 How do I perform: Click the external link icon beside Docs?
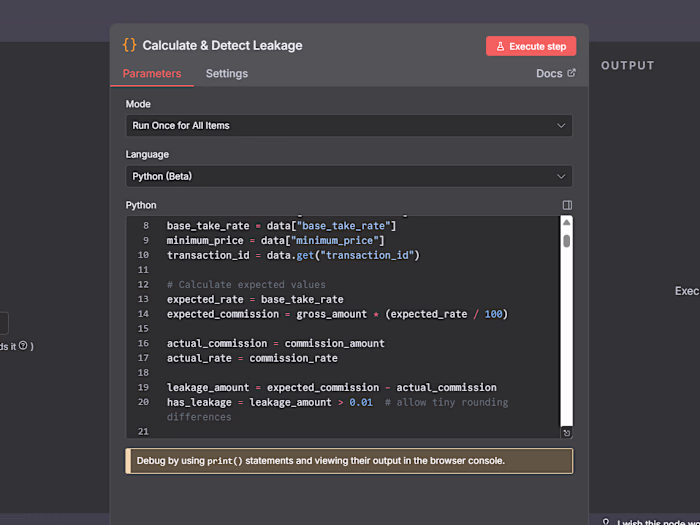pyautogui.click(x=571, y=73)
